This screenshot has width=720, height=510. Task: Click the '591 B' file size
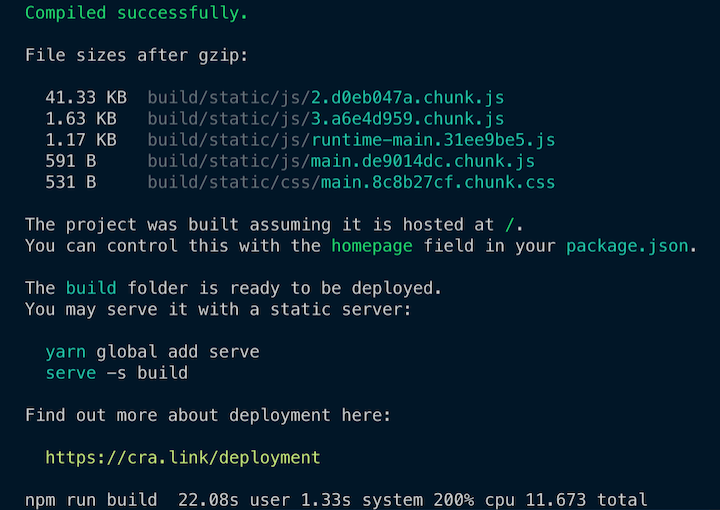(x=71, y=161)
